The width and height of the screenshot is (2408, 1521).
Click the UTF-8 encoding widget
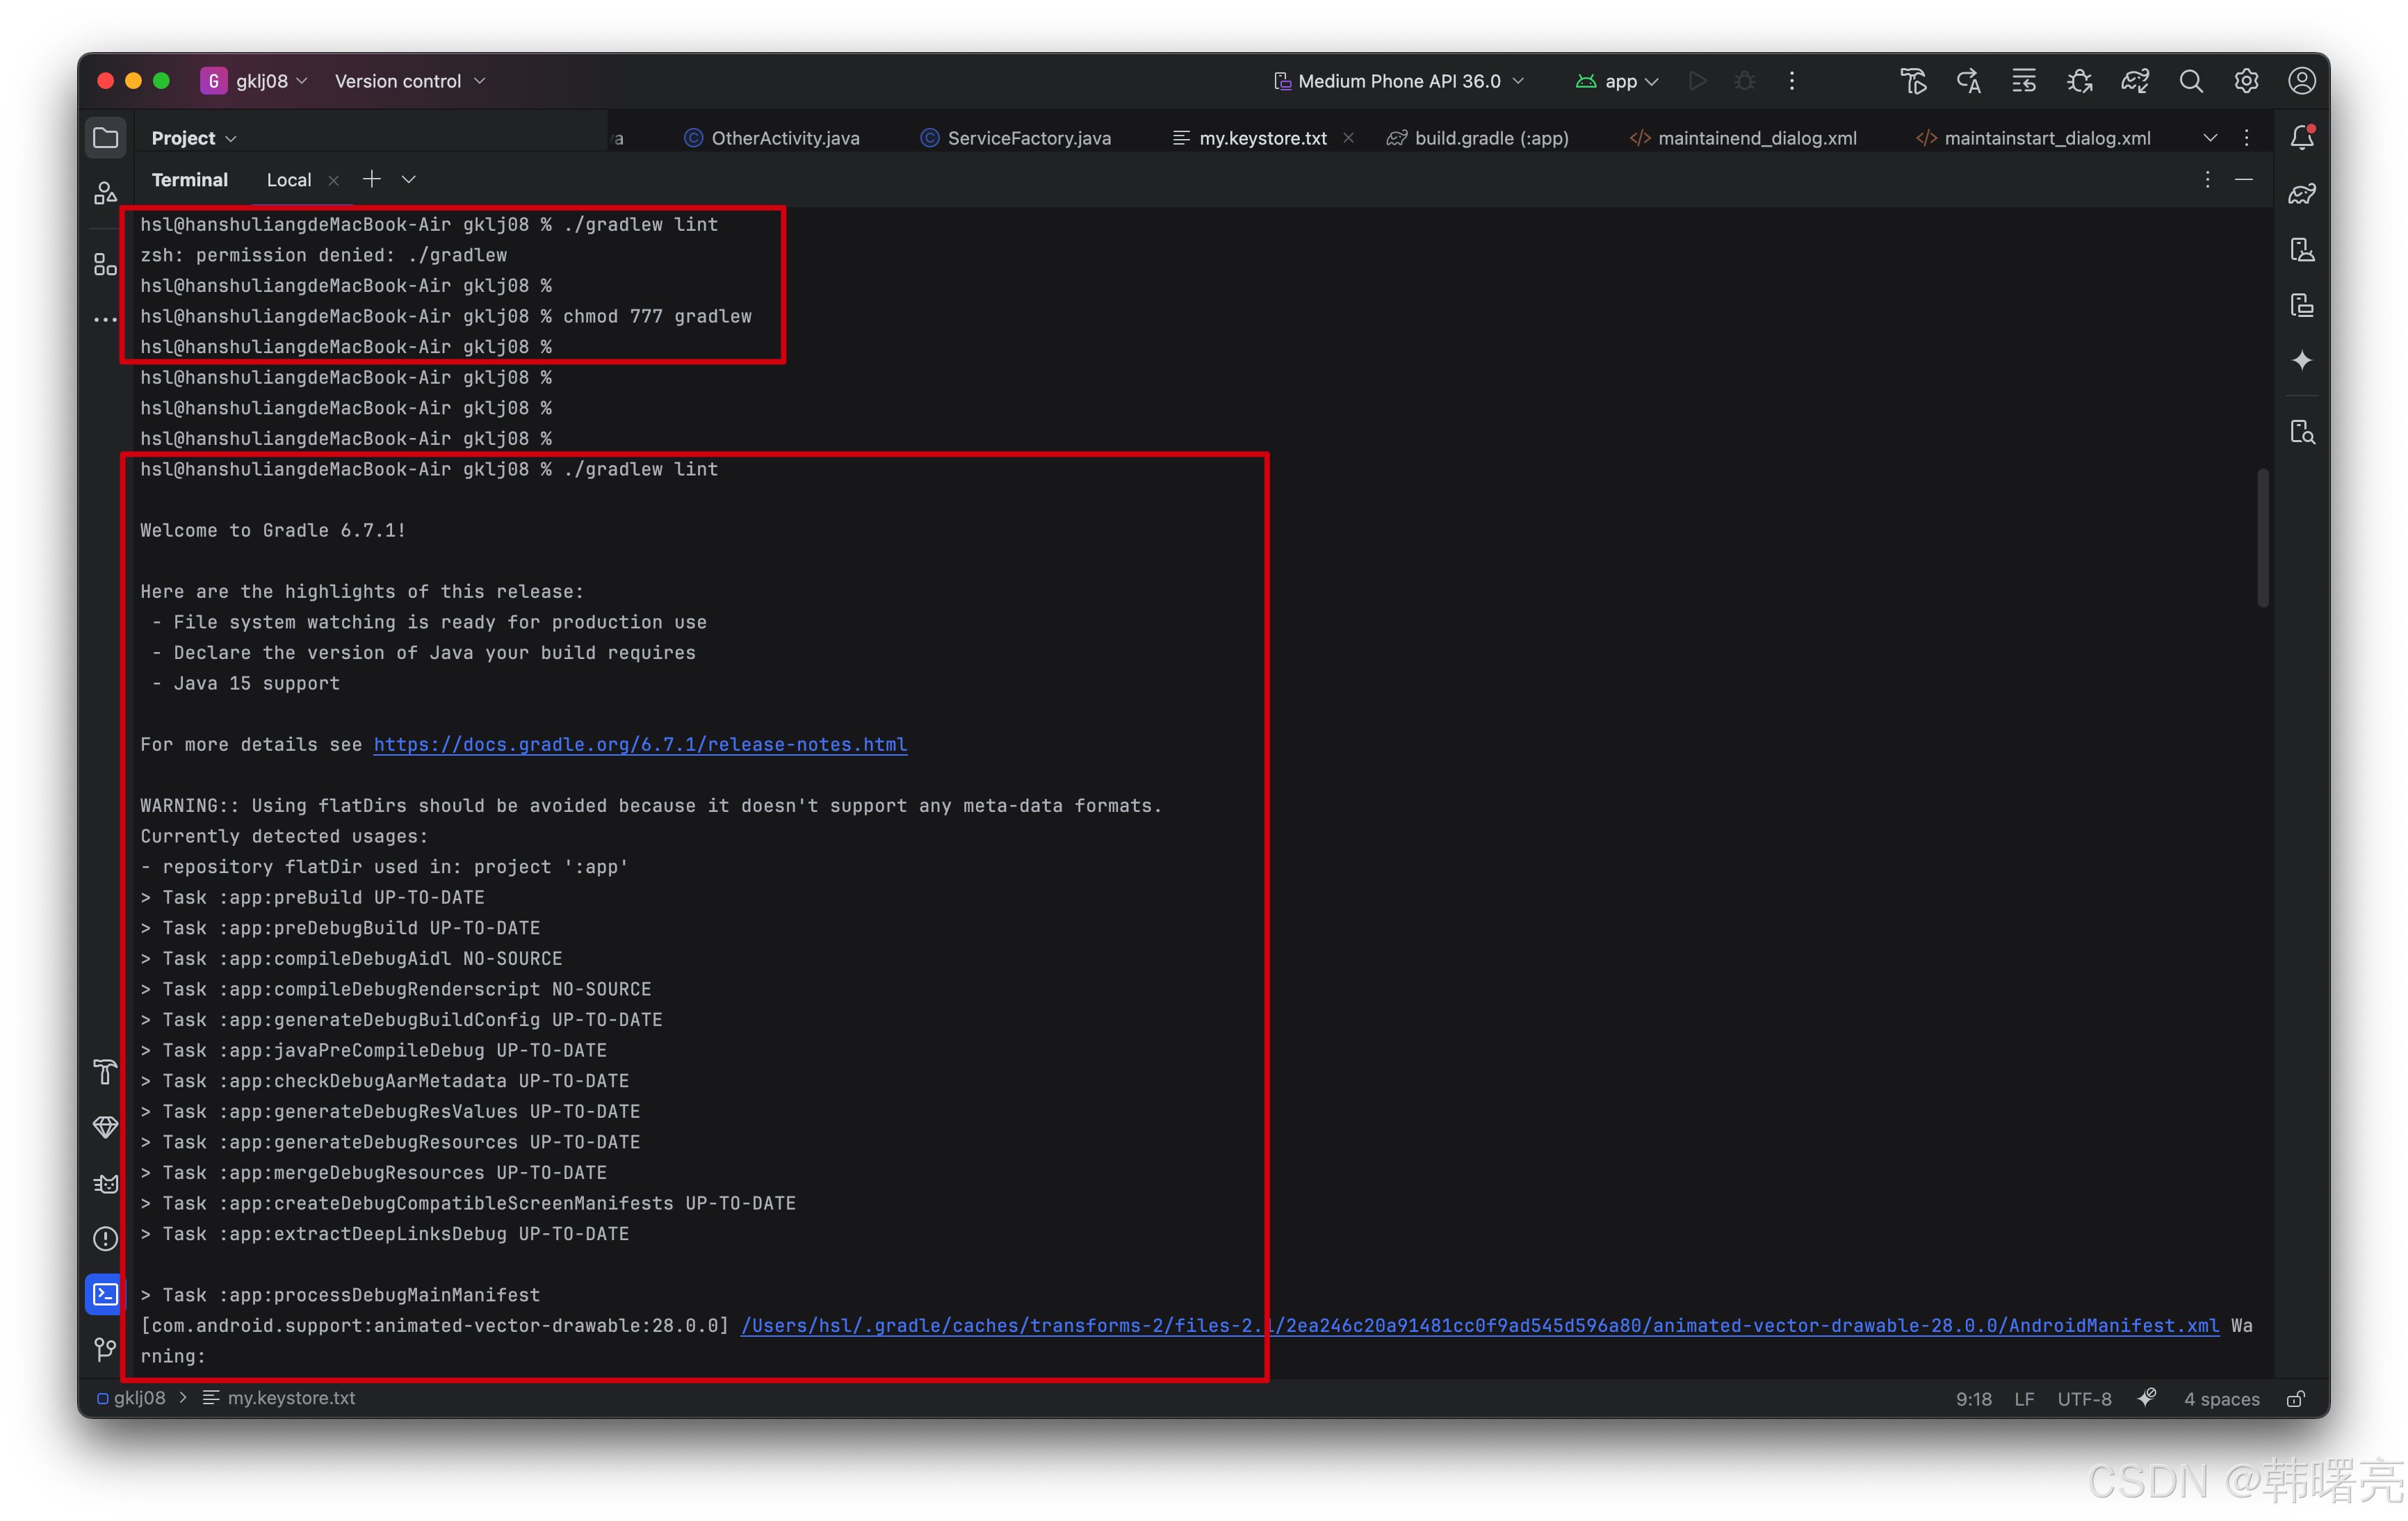click(2084, 1398)
